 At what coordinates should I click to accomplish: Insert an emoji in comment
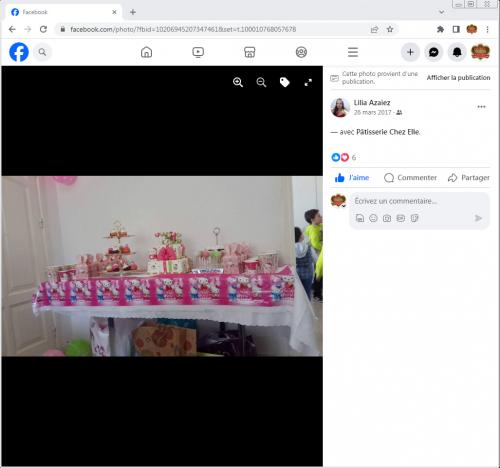click(x=373, y=218)
